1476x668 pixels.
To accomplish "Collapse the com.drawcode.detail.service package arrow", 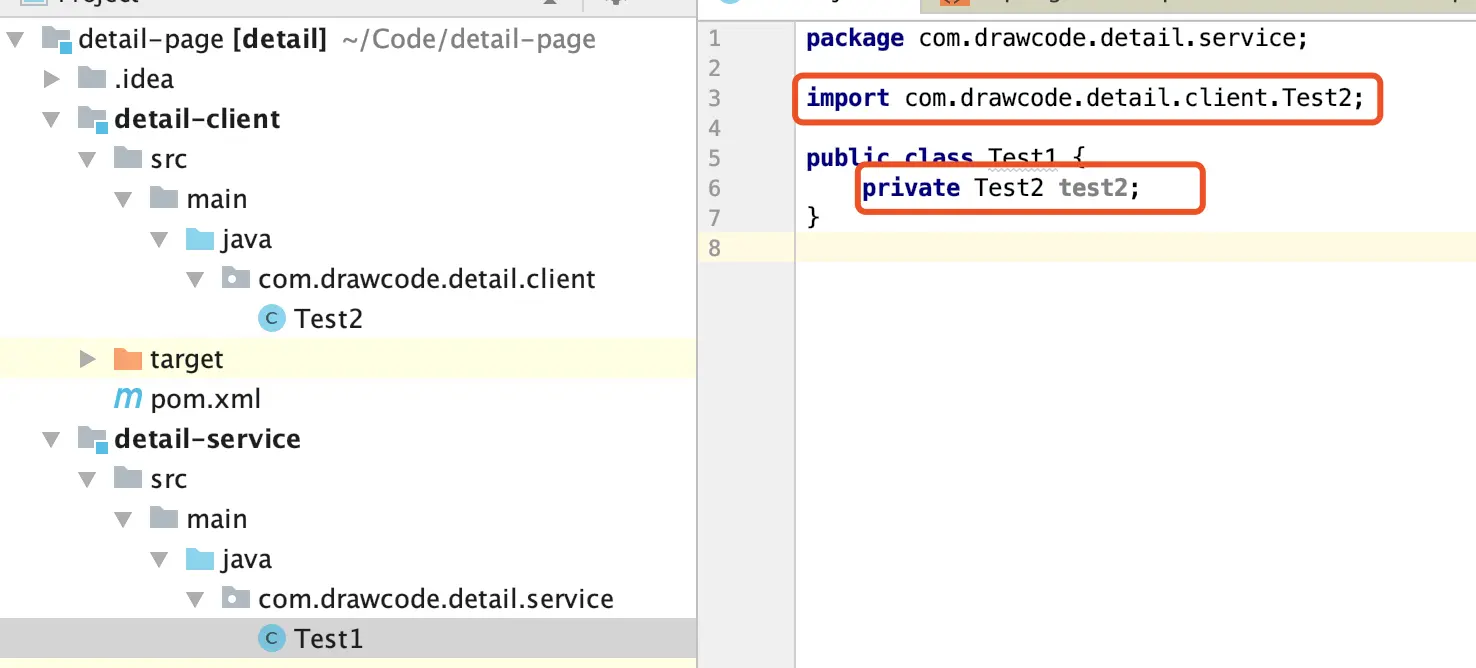I will 196,600.
